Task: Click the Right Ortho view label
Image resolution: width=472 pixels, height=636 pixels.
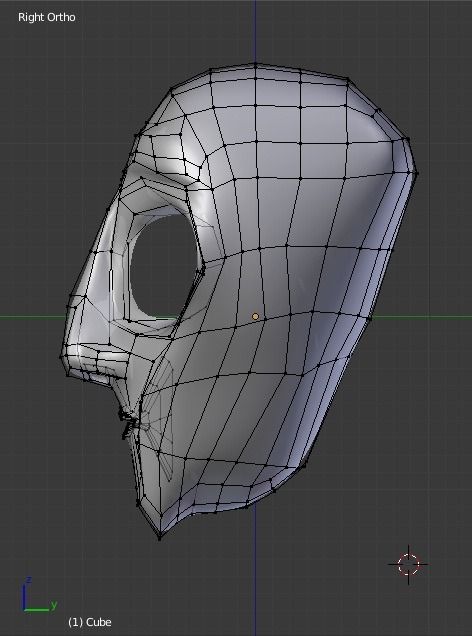Action: (x=47, y=17)
